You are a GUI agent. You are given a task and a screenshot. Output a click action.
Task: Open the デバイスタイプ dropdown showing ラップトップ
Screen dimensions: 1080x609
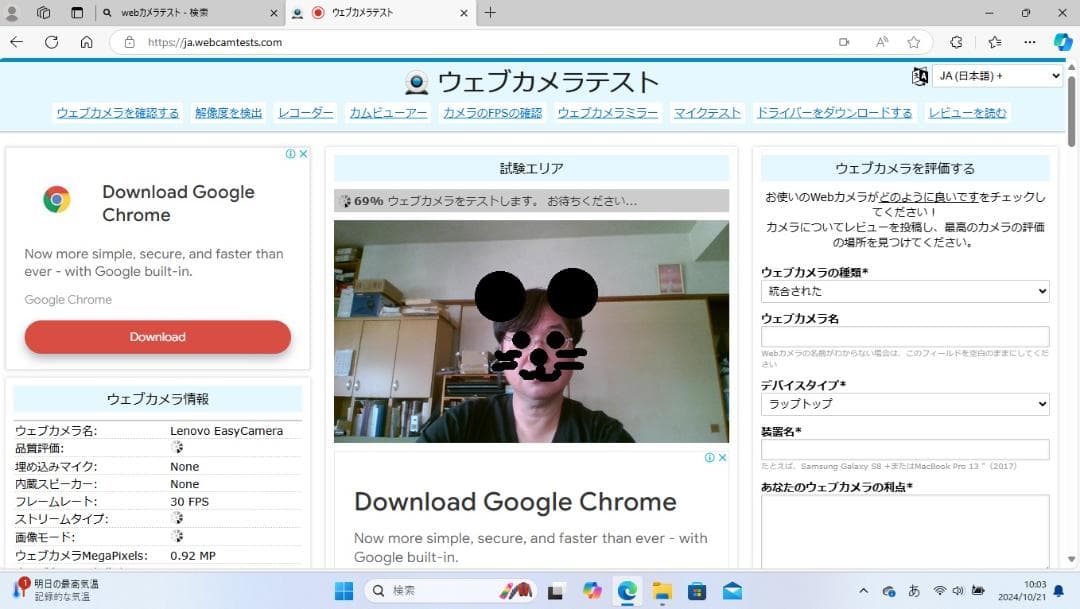905,404
